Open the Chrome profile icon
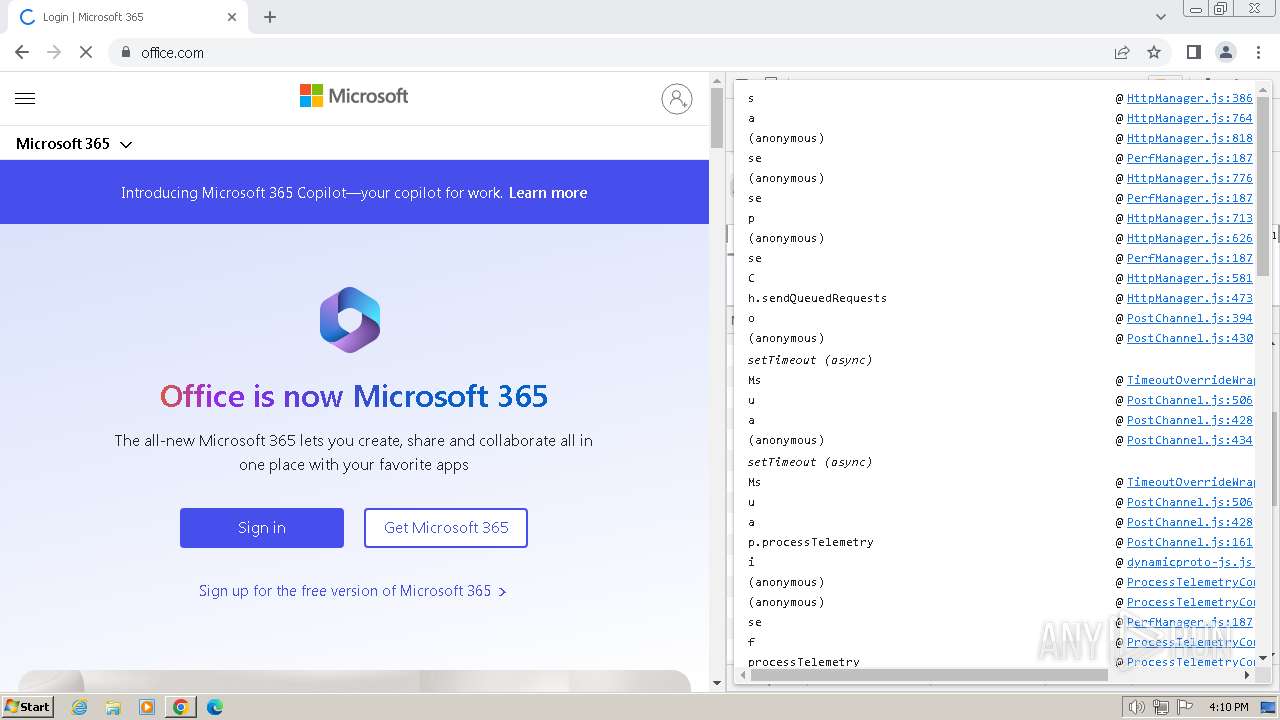The height and width of the screenshot is (720, 1280). coord(1226,52)
